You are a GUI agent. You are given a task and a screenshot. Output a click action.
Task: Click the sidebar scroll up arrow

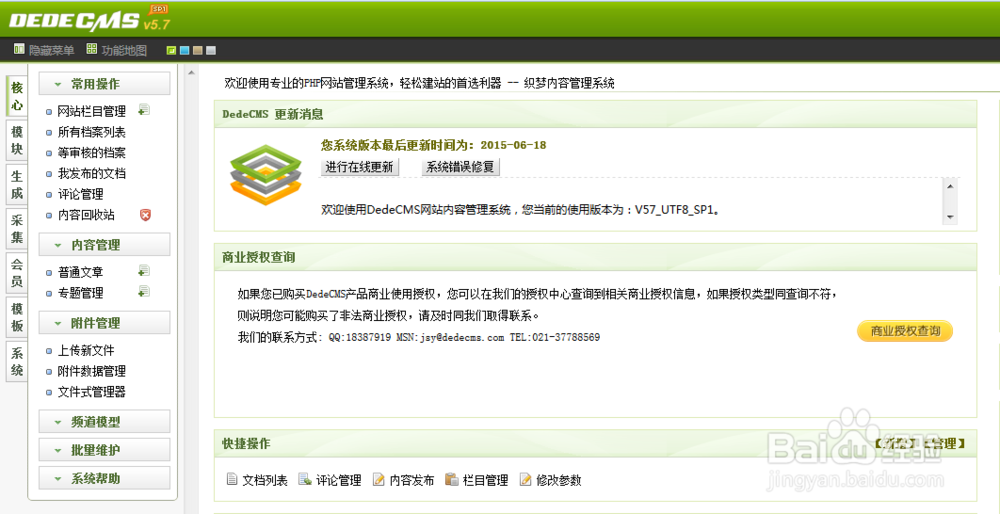(190, 73)
